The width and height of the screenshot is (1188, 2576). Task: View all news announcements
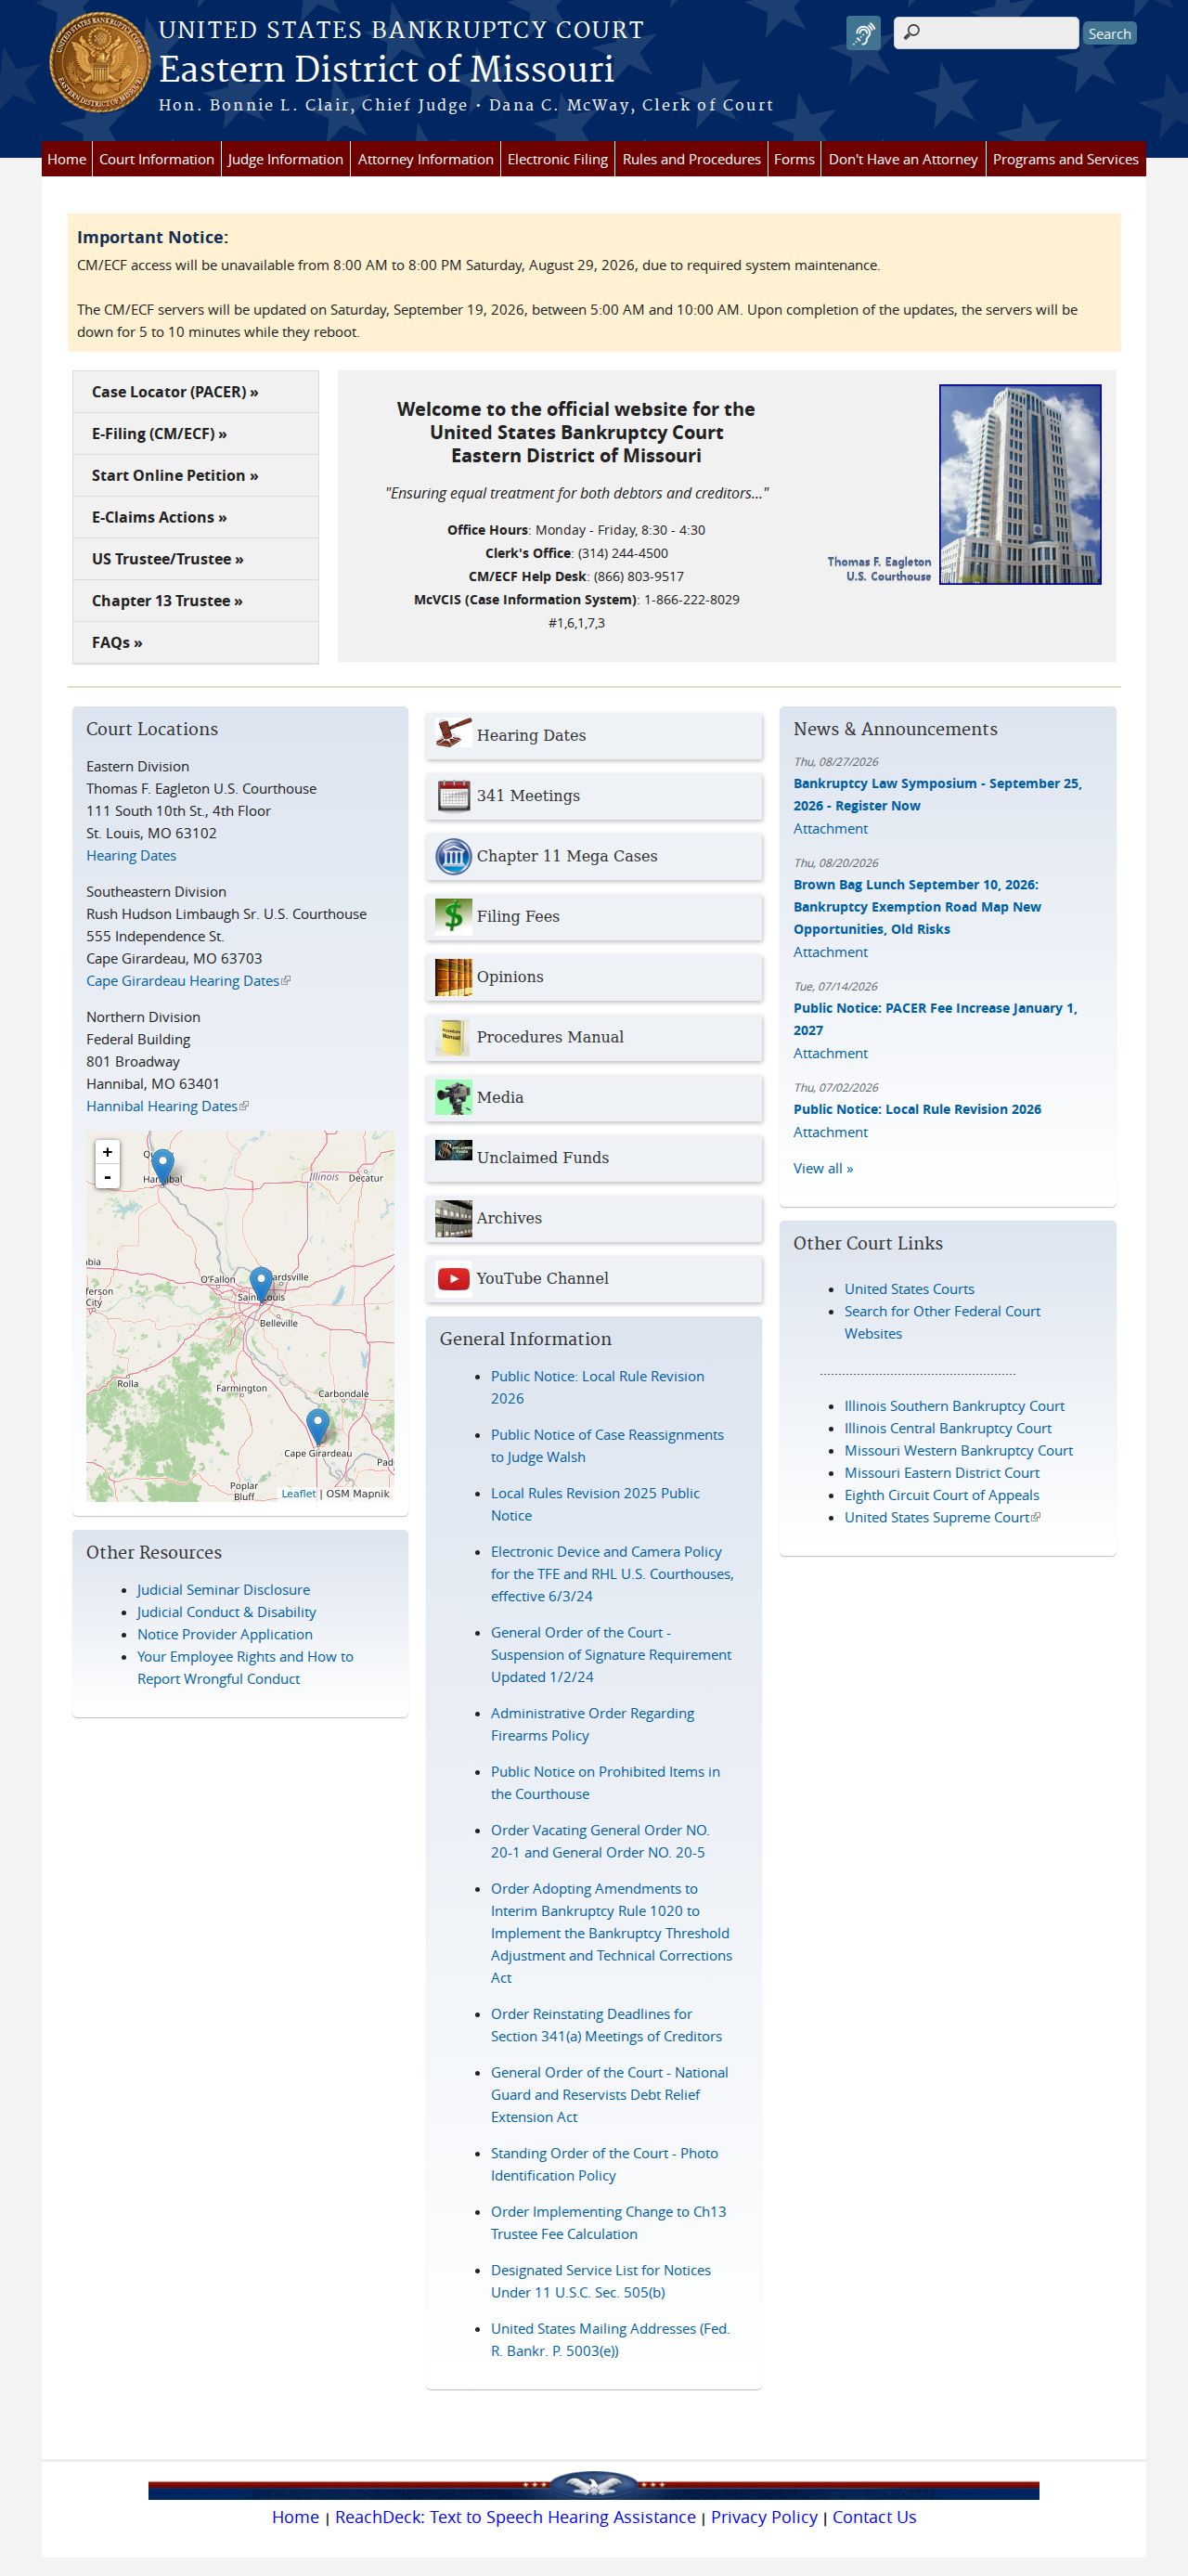823,1168
